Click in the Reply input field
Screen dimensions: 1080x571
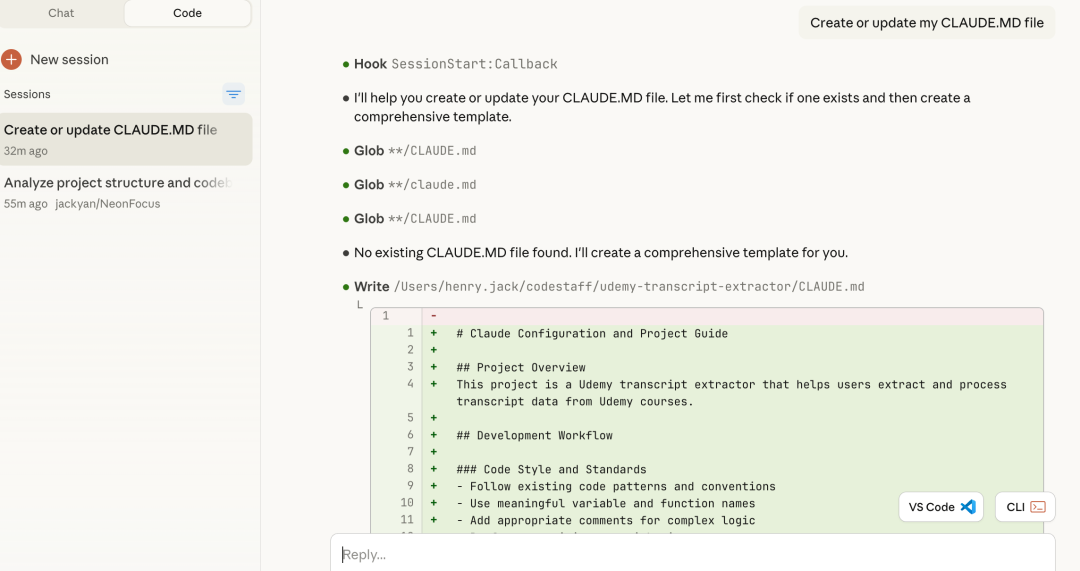point(692,554)
